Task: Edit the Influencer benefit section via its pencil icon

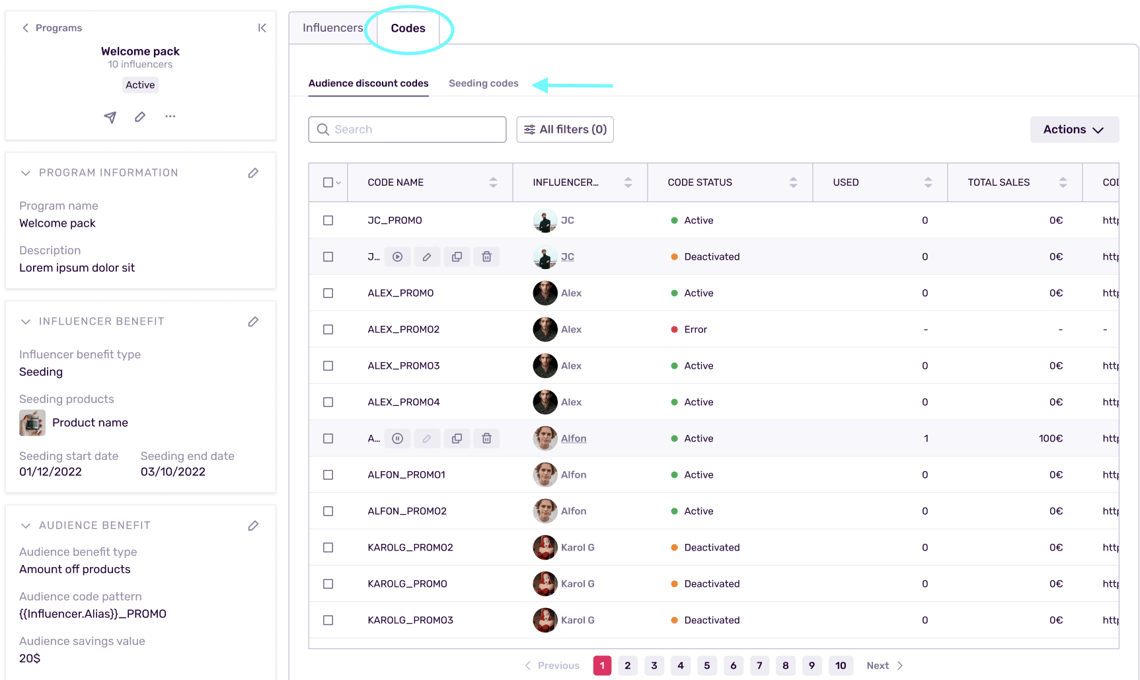Action: pos(253,321)
